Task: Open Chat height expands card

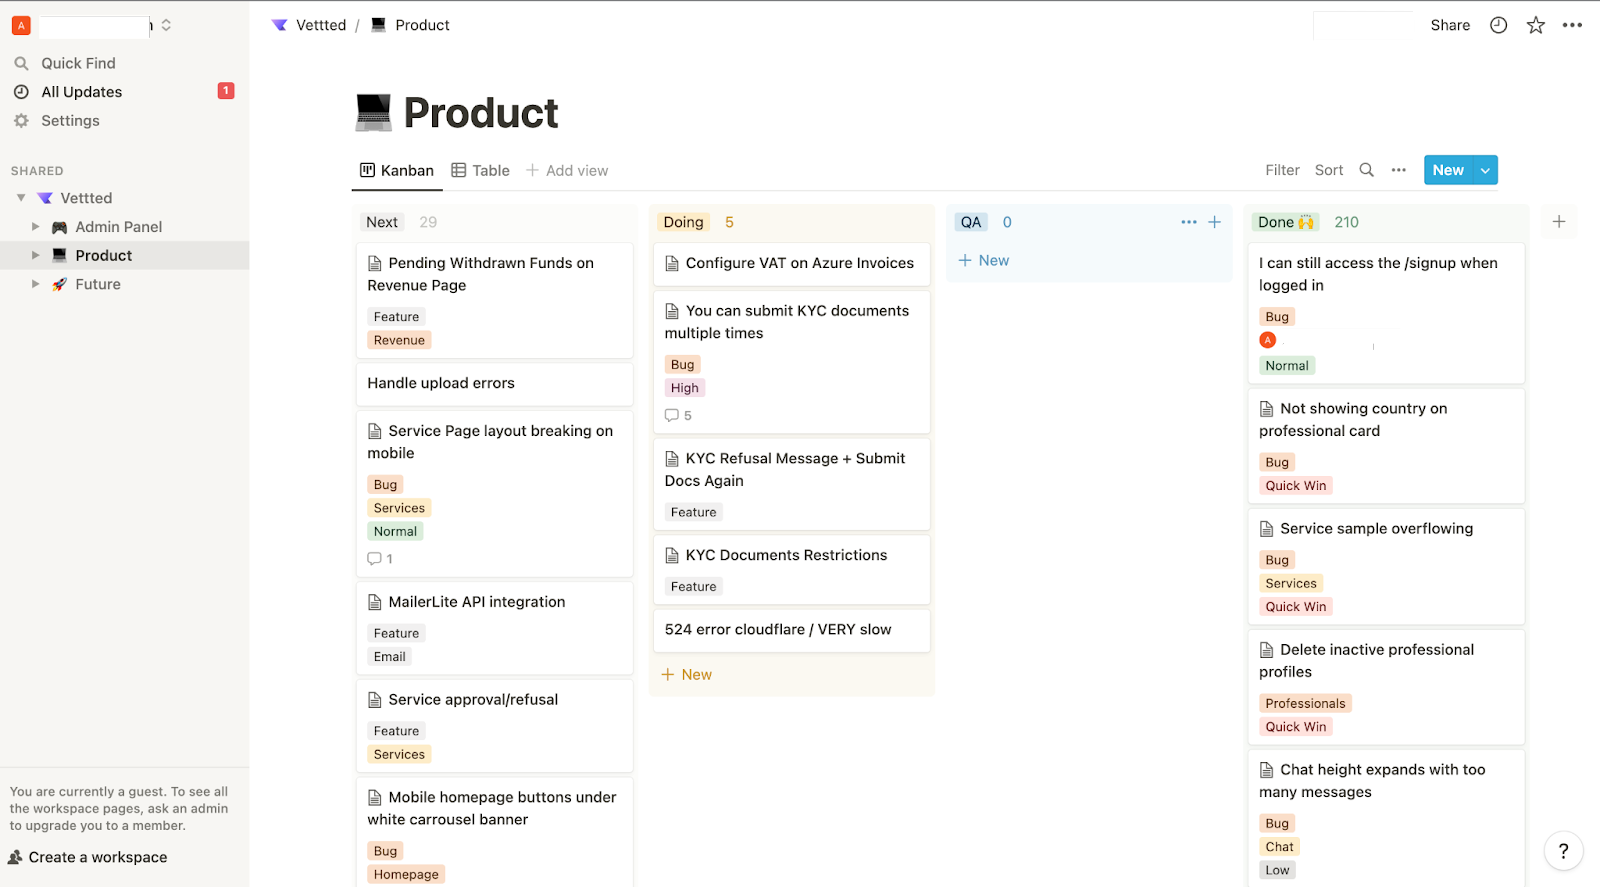Action: point(1386,818)
